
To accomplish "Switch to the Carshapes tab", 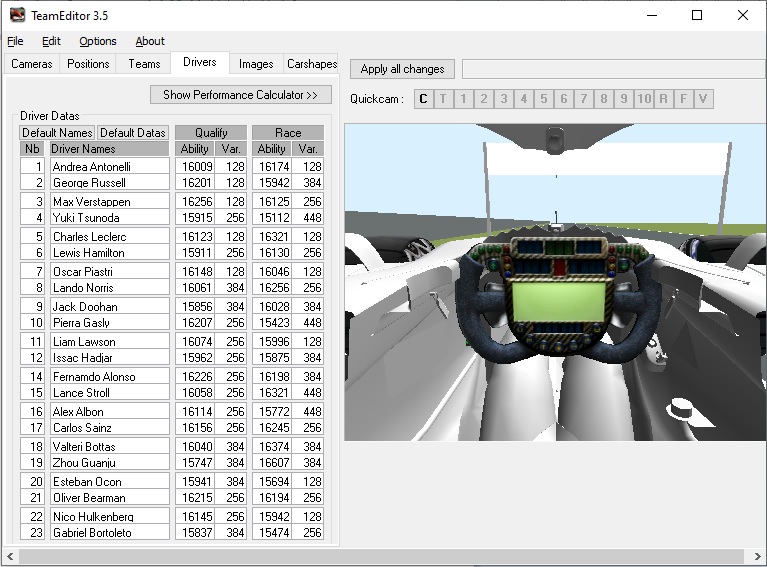I will tap(312, 64).
